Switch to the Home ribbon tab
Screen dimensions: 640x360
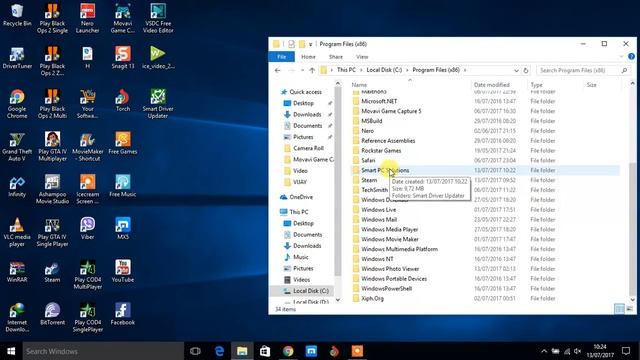(308, 57)
